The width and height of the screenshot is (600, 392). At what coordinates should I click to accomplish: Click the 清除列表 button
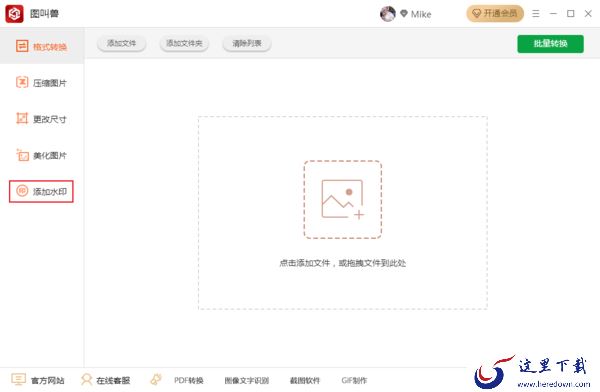pyautogui.click(x=247, y=43)
